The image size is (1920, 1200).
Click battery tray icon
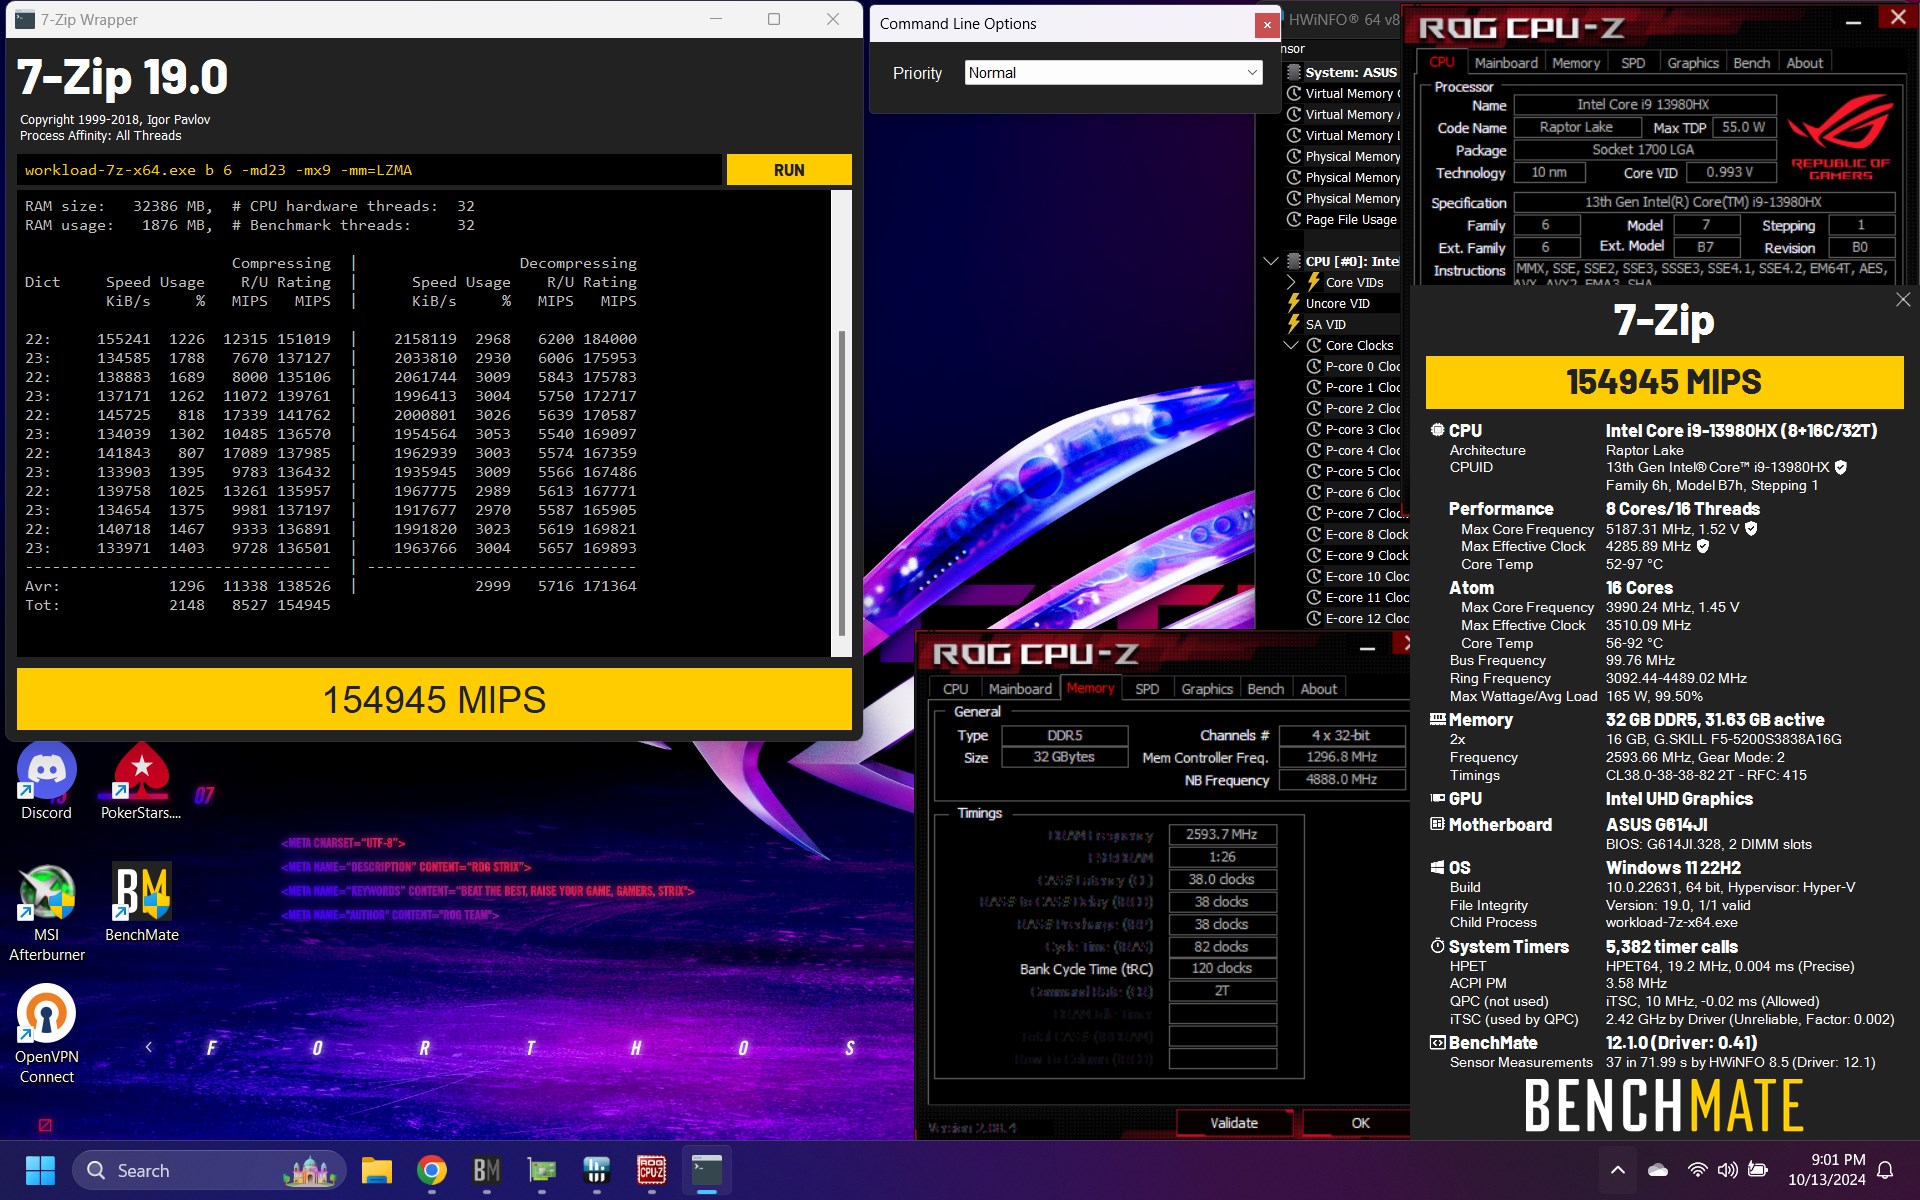click(x=1758, y=1170)
